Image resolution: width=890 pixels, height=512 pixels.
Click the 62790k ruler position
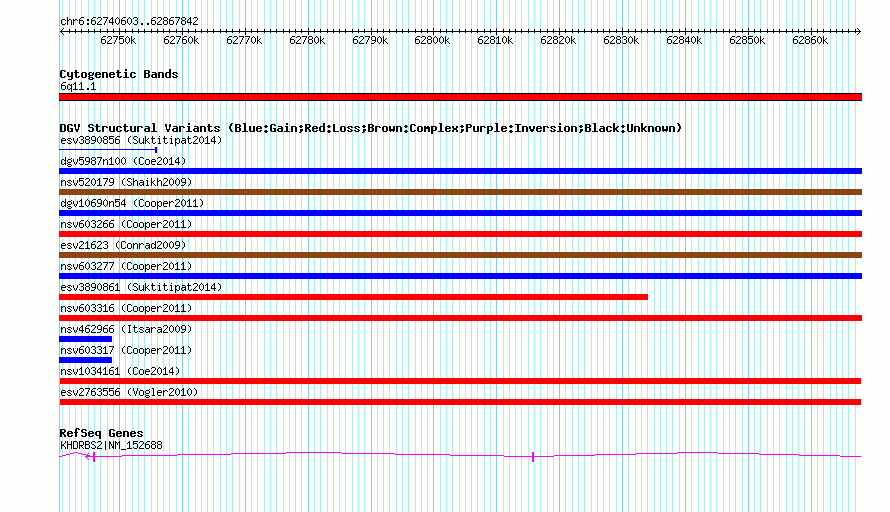coord(370,40)
